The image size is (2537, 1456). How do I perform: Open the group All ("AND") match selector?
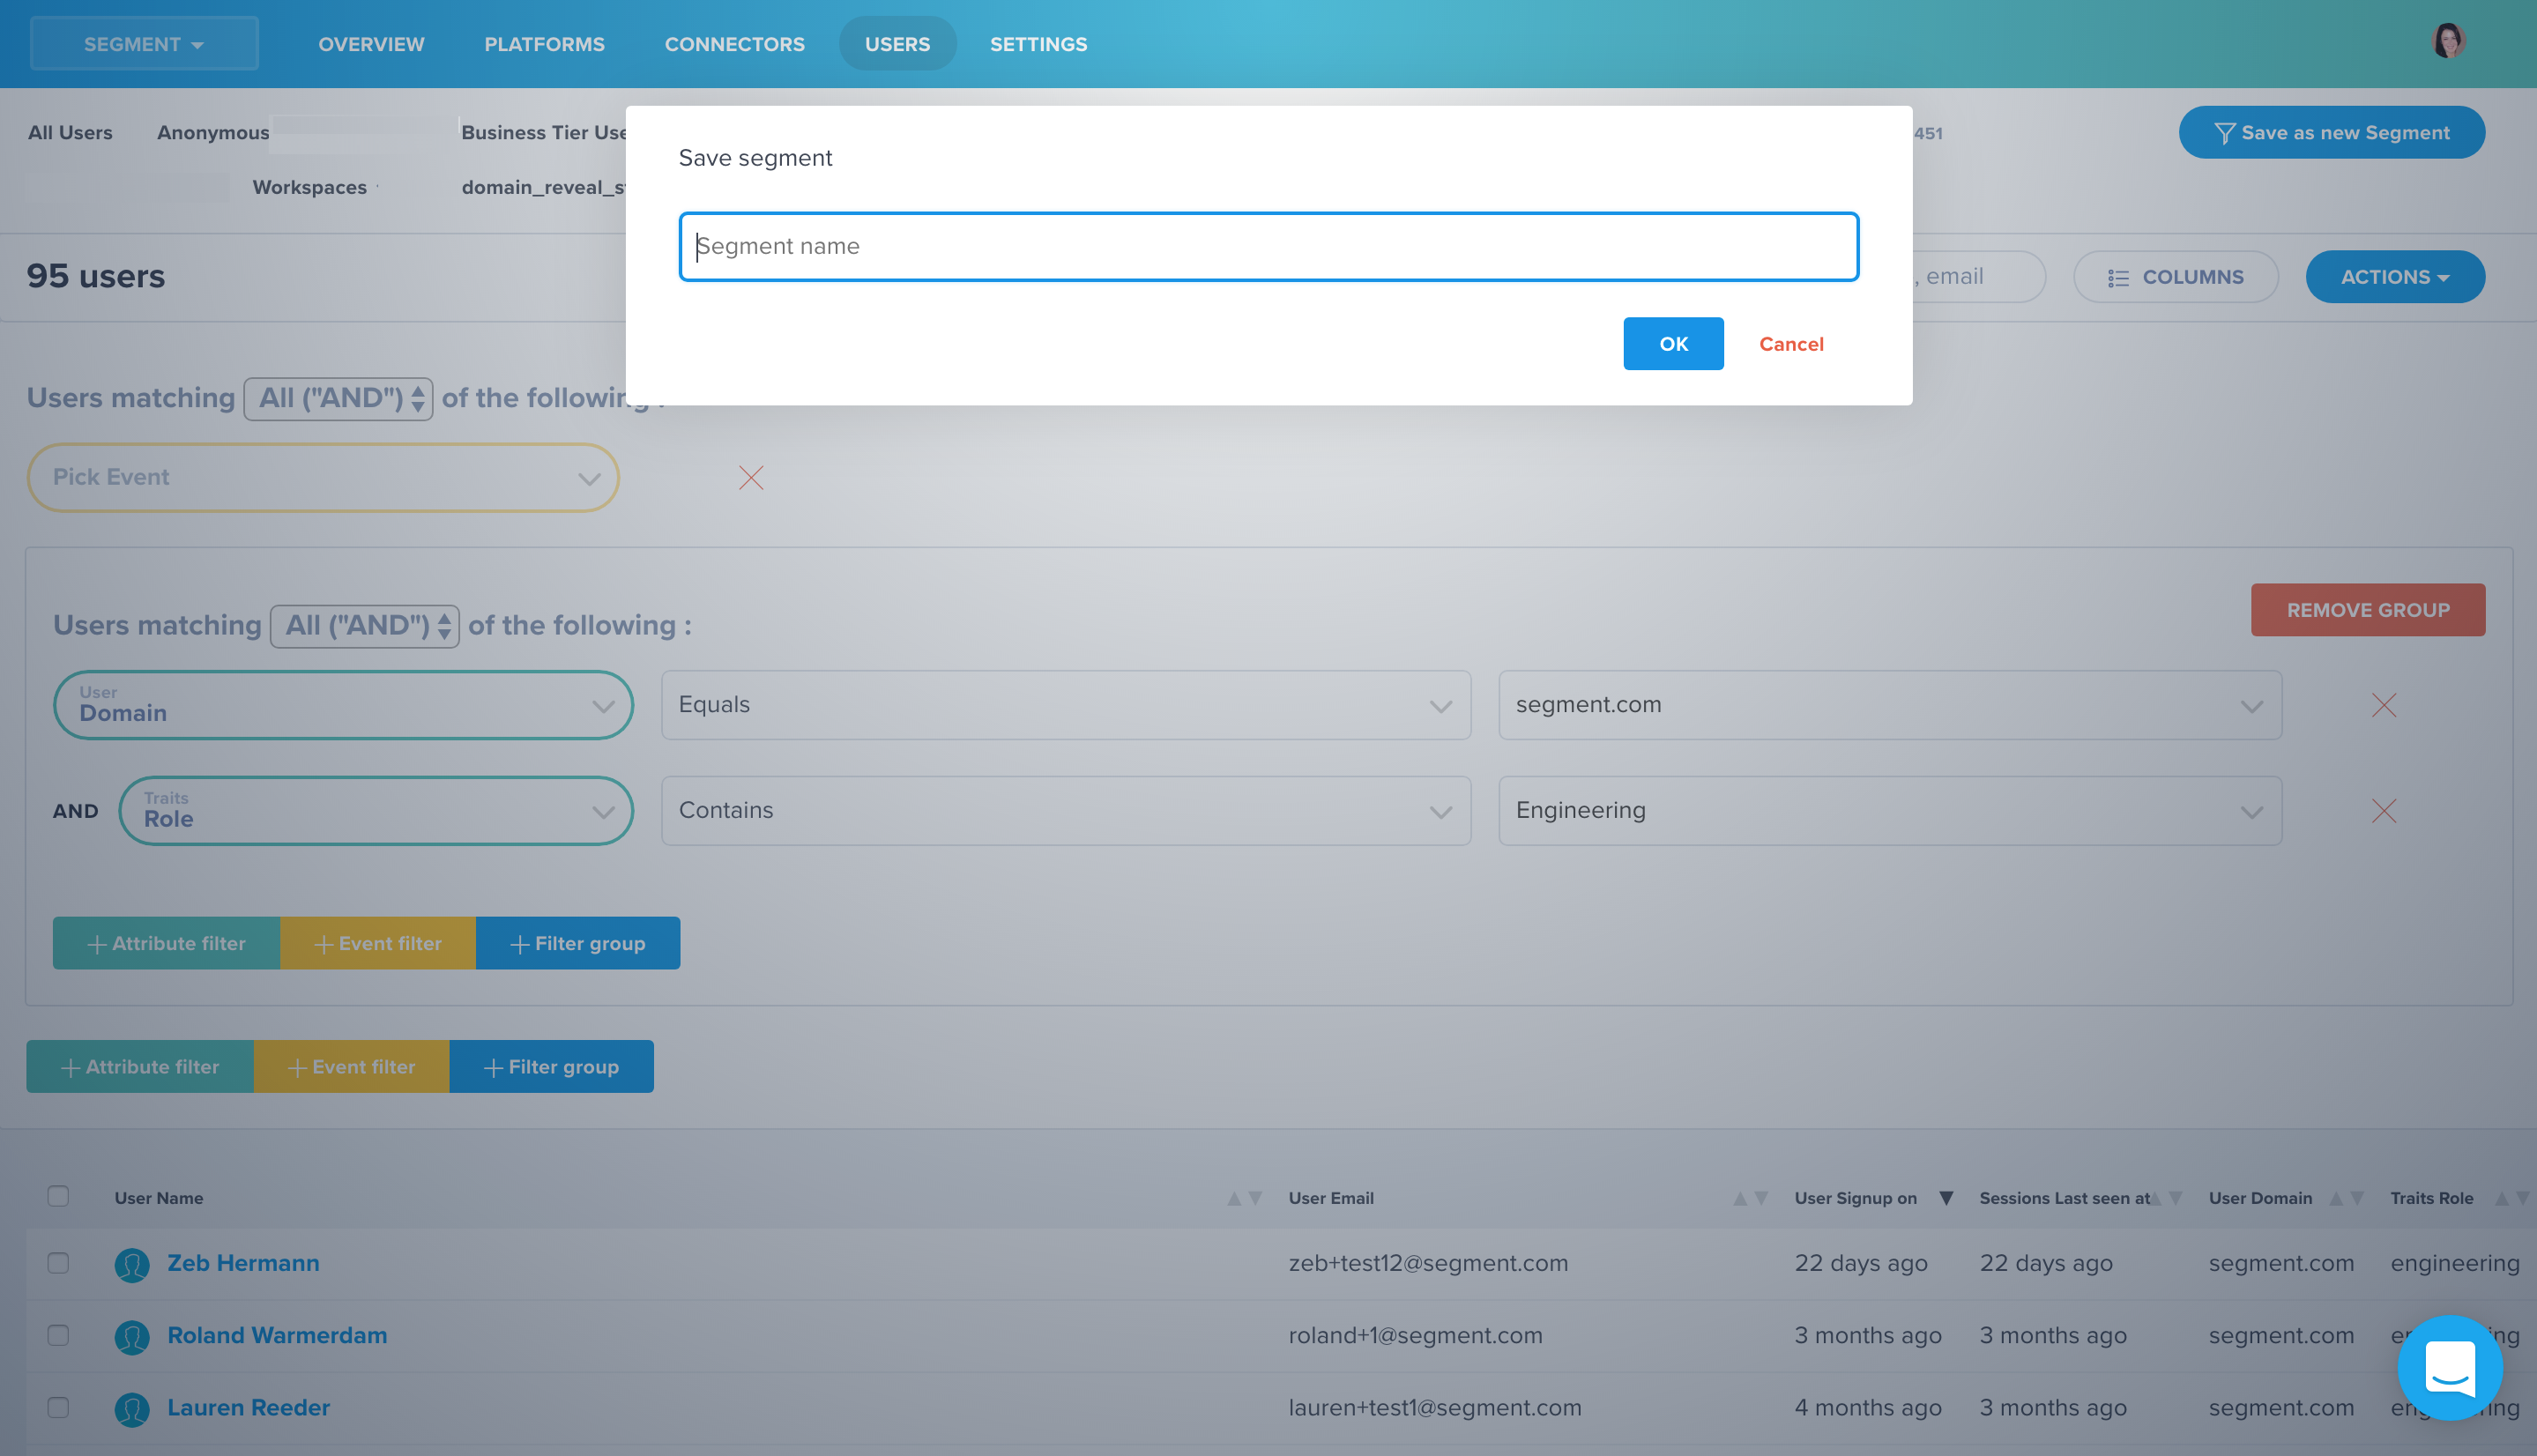(364, 626)
